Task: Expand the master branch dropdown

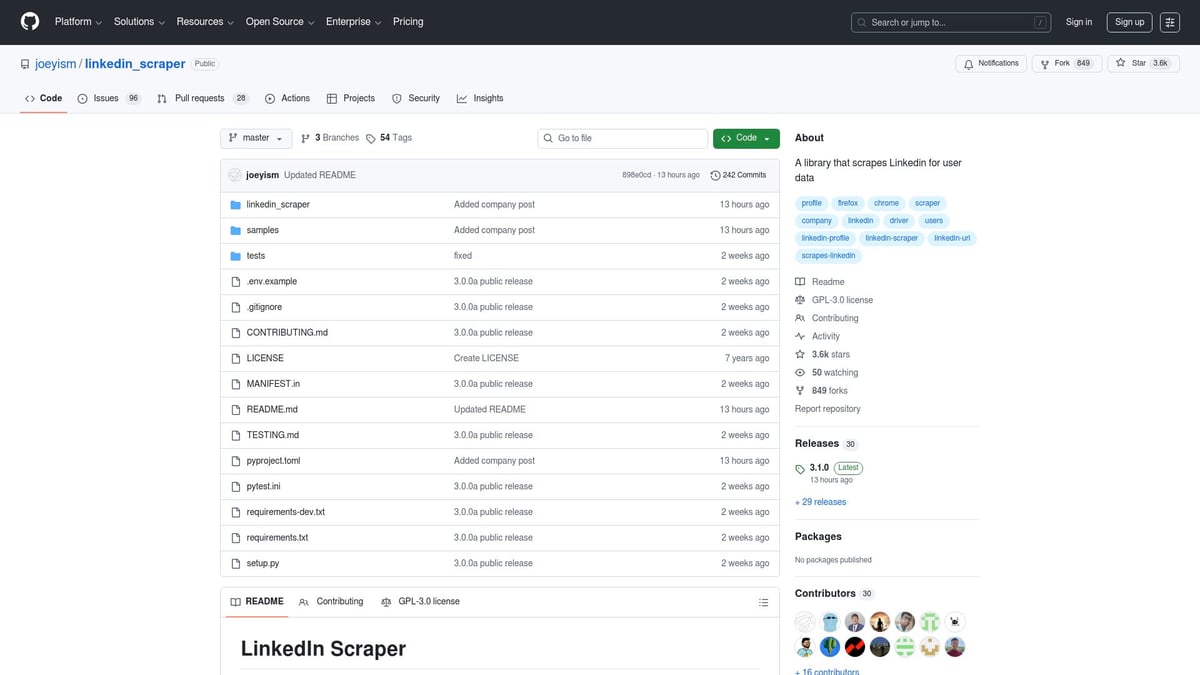Action: pos(256,138)
